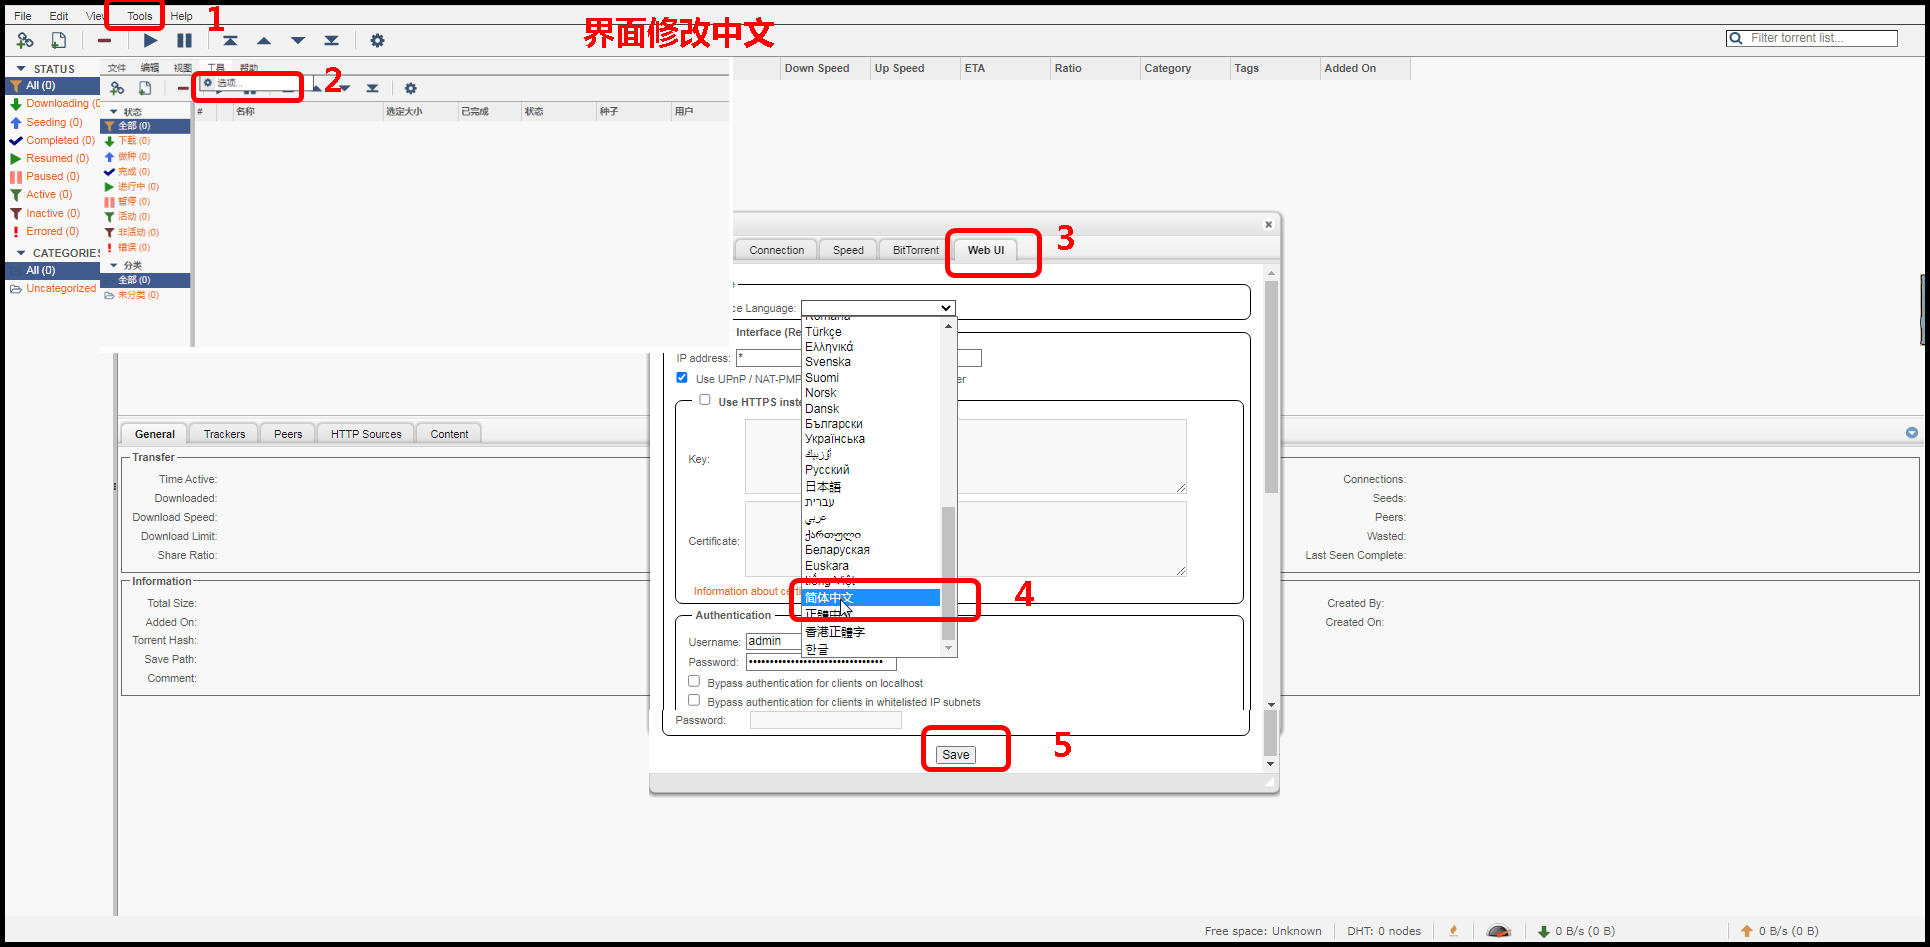Switch to the Web UI options tab
Image resolution: width=1930 pixels, height=947 pixels.
[x=986, y=250]
